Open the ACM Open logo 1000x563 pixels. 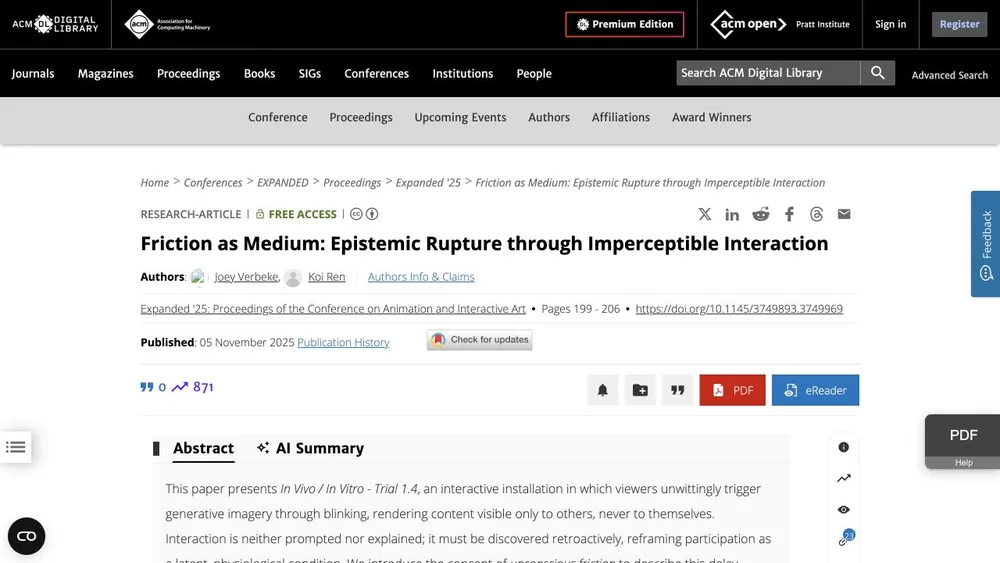tap(748, 24)
